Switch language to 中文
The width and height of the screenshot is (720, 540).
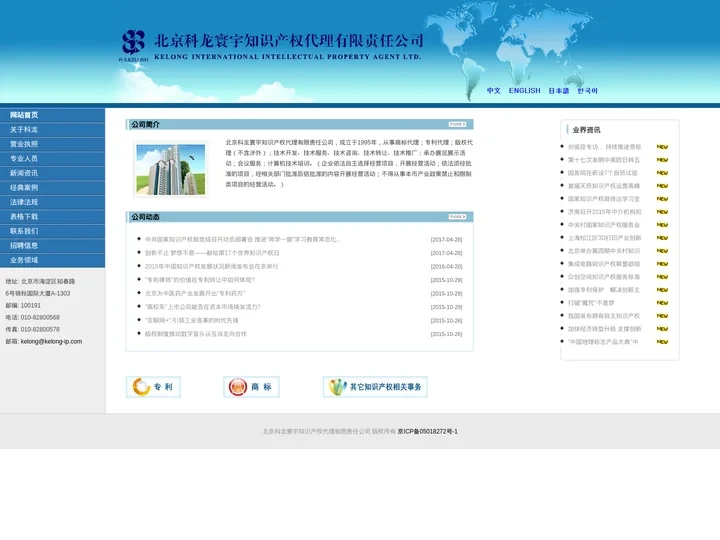tap(494, 91)
